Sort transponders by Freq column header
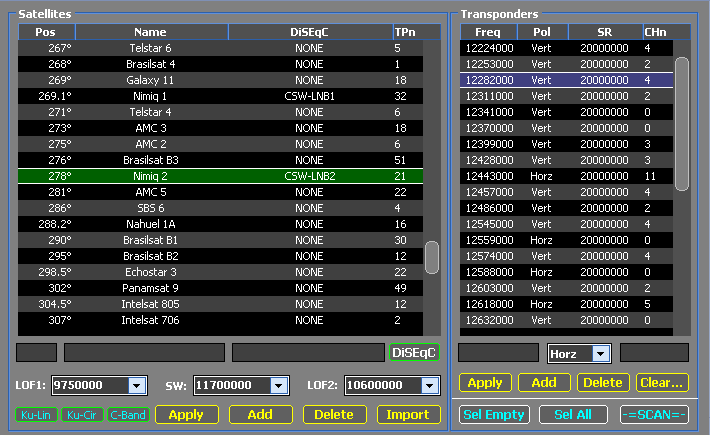710x436 pixels. [x=488, y=32]
